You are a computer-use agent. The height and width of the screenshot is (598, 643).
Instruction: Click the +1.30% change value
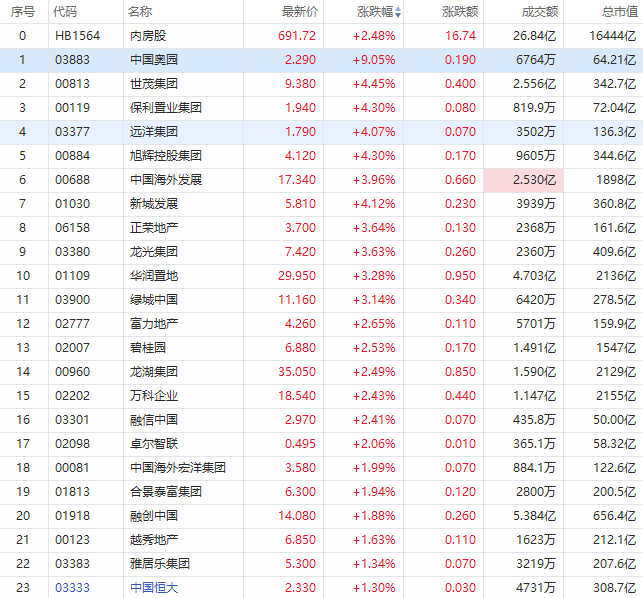point(374,588)
